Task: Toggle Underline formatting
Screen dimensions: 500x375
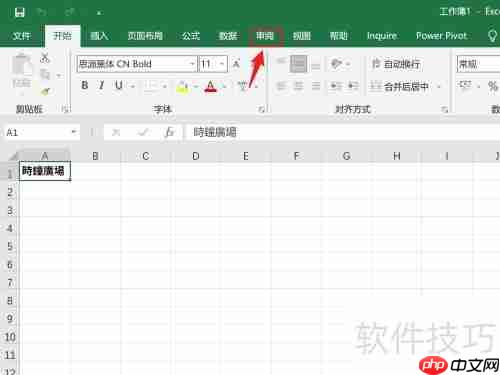Action: (x=119, y=86)
